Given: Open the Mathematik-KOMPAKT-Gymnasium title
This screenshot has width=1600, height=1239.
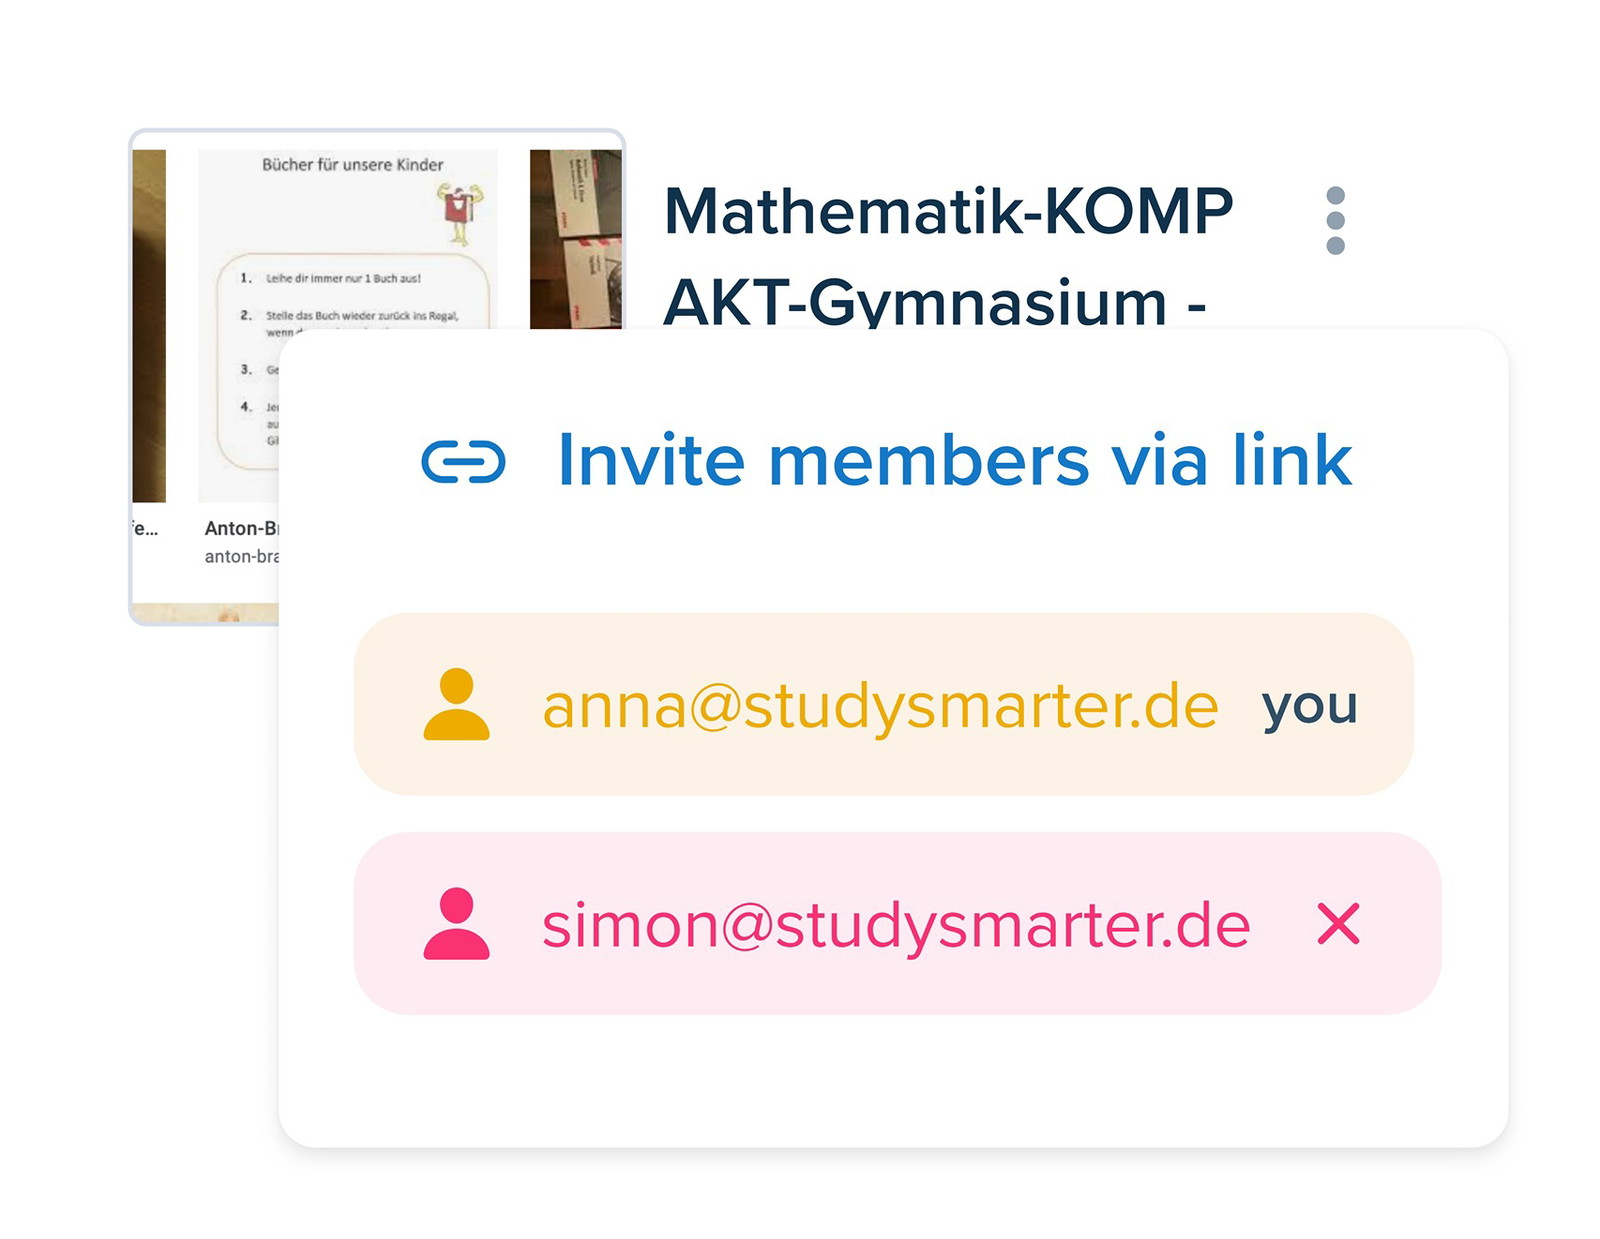Looking at the screenshot, I should [x=947, y=255].
